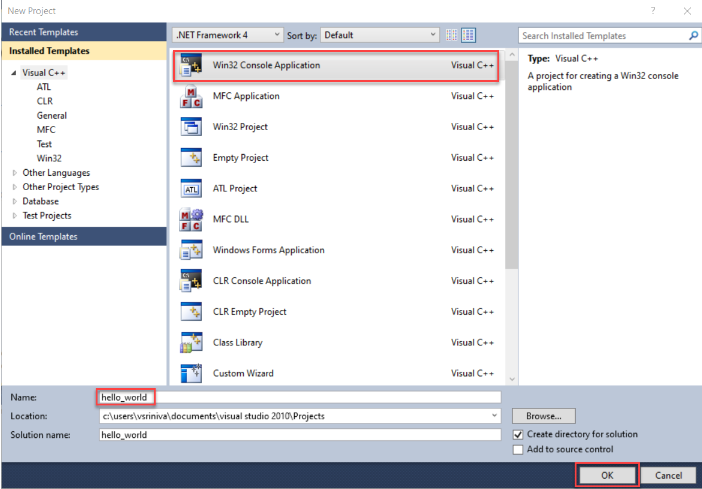
Task: Click the Class Library template icon
Action: coord(191,343)
